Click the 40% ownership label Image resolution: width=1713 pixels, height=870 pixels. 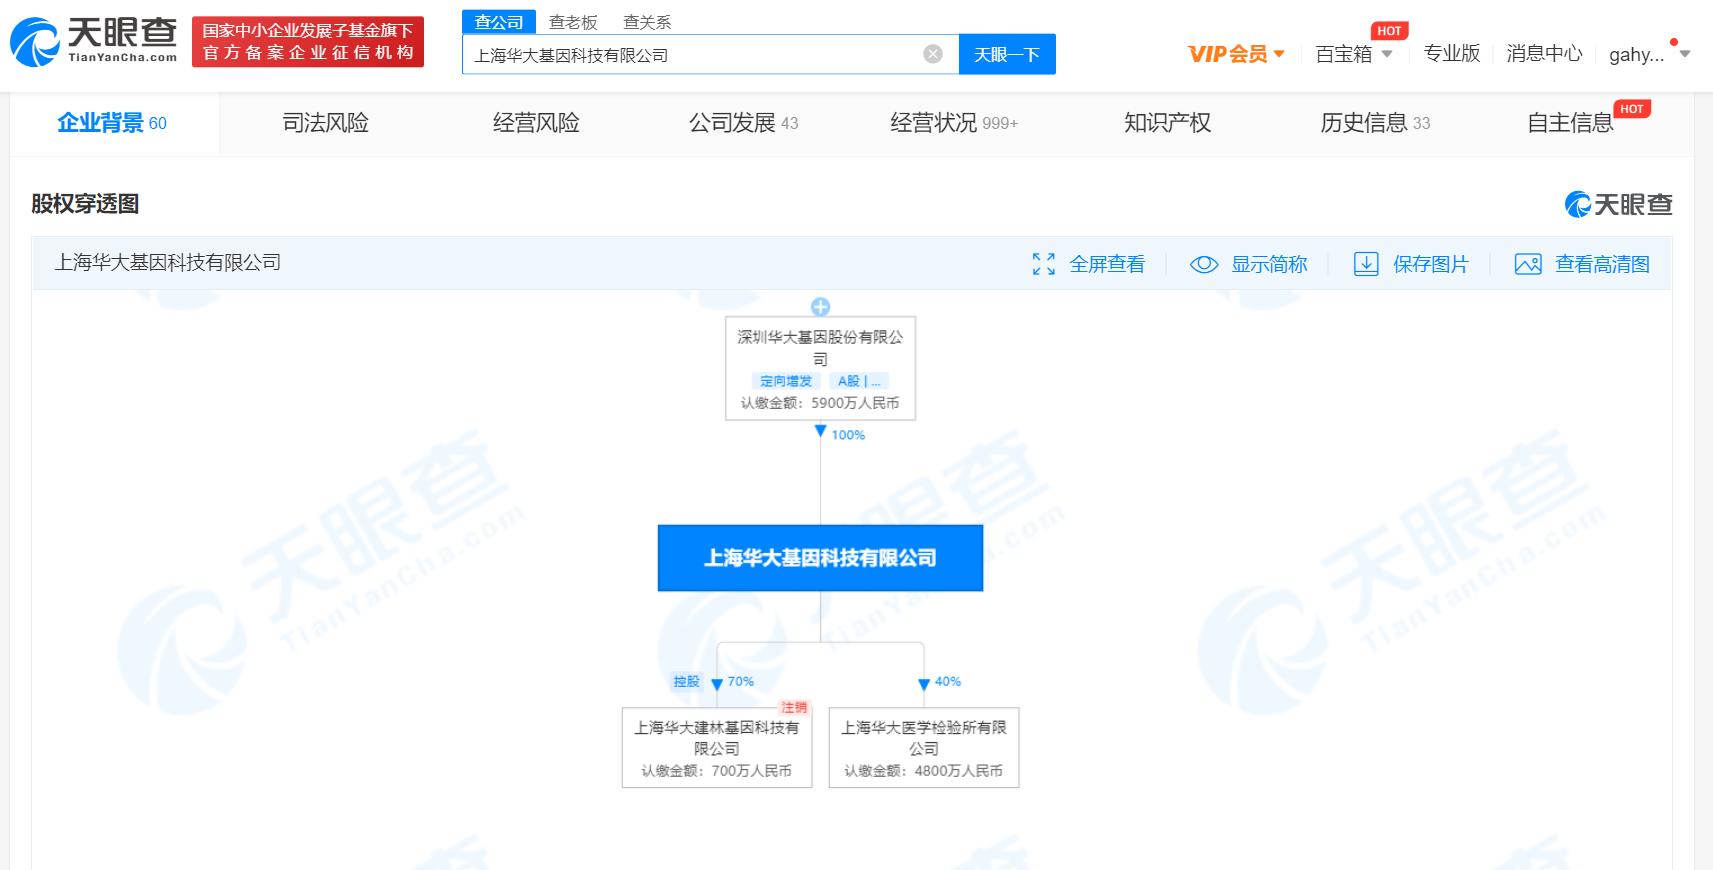pos(948,682)
